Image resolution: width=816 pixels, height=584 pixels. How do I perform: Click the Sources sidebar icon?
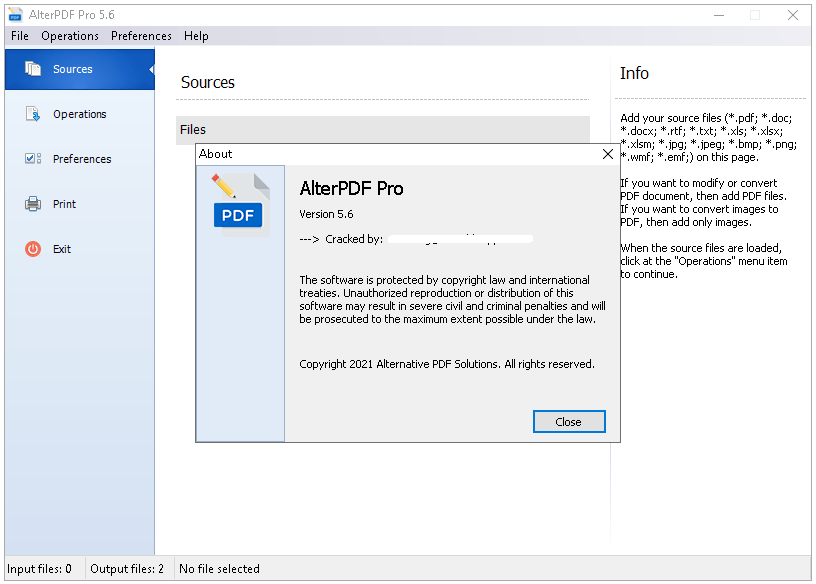click(33, 69)
